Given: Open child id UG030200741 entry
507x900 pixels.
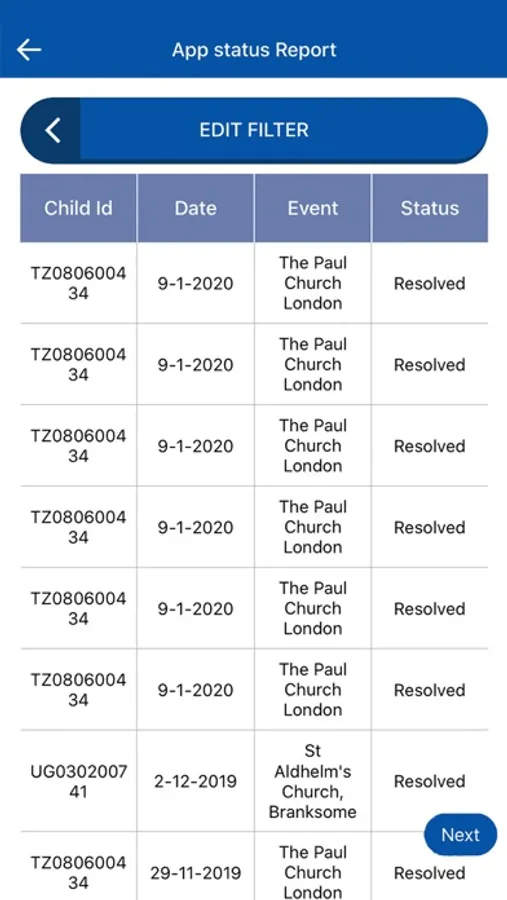Looking at the screenshot, I should click(x=79, y=781).
